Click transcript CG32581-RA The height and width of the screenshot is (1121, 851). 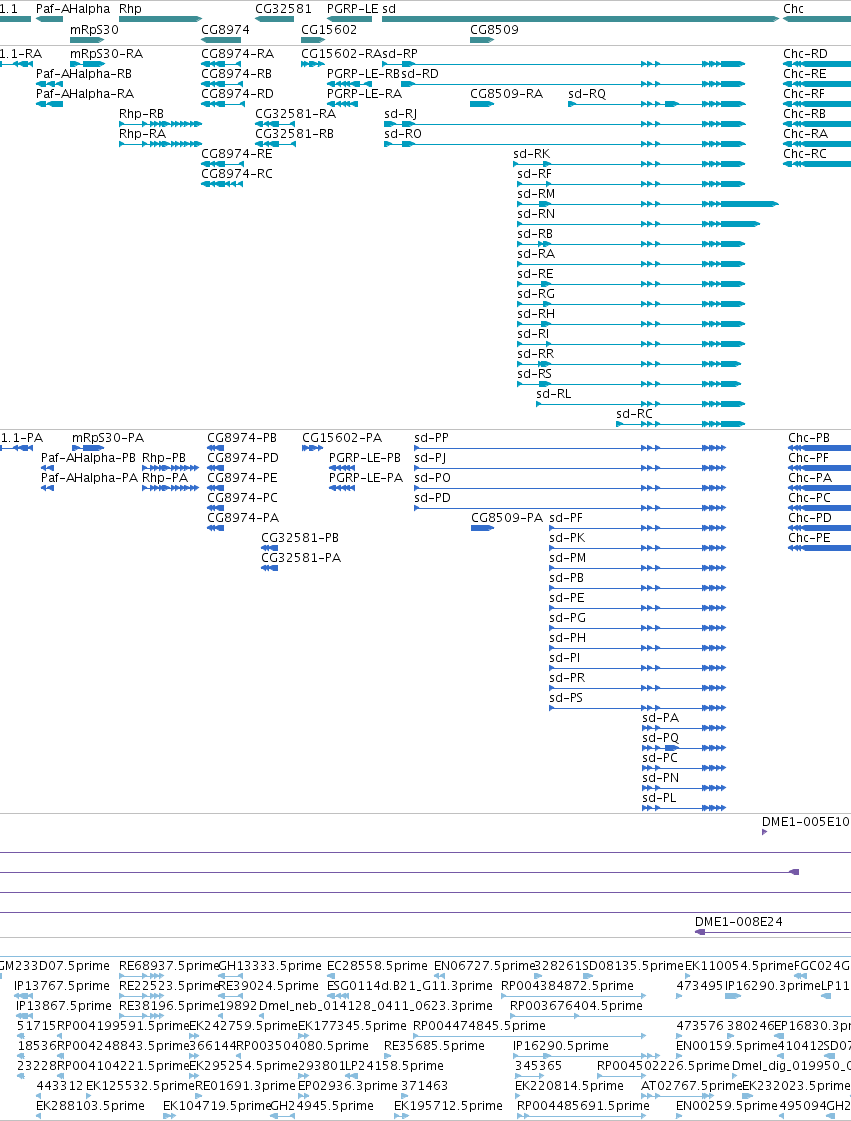click(x=295, y=114)
